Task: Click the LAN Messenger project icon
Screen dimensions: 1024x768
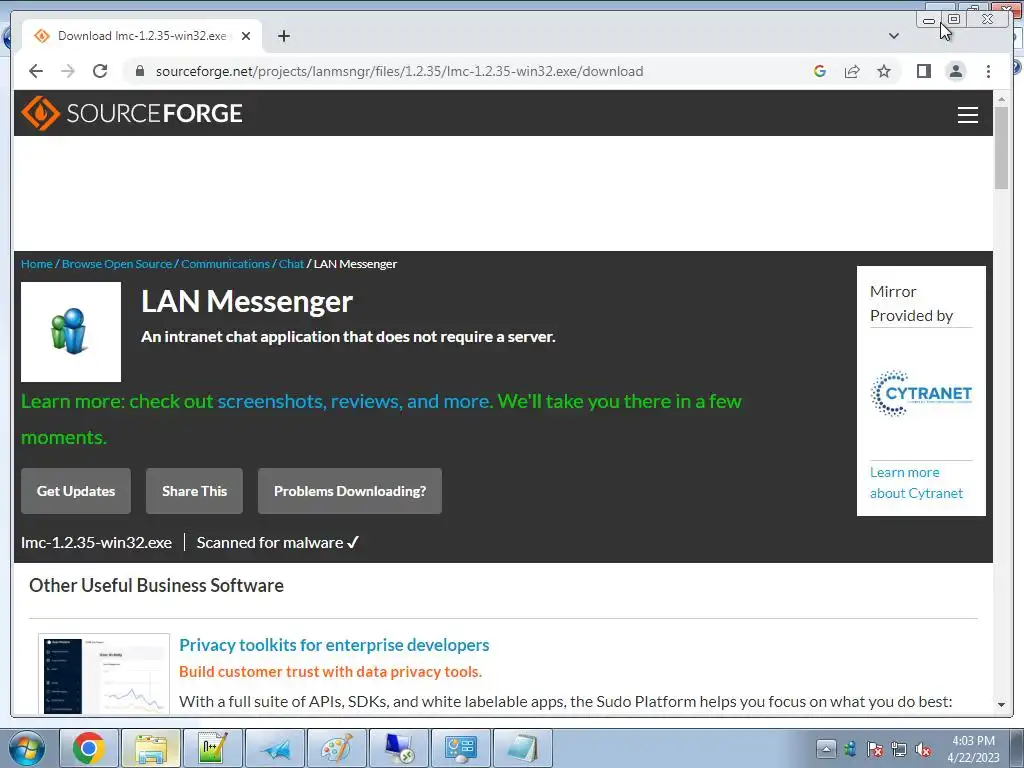Action: click(x=71, y=332)
